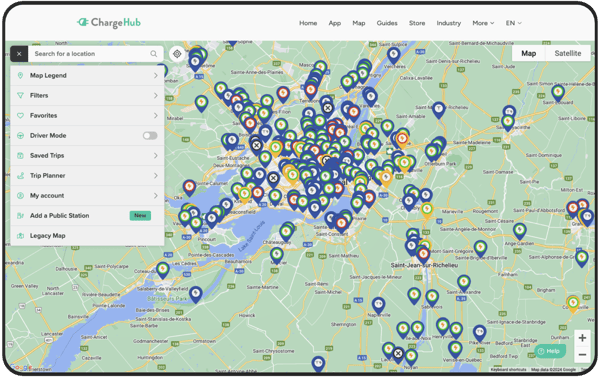Viewport: 600px width, 377px height.
Task: Click the Driver Mode steering wheel icon
Action: click(x=21, y=135)
